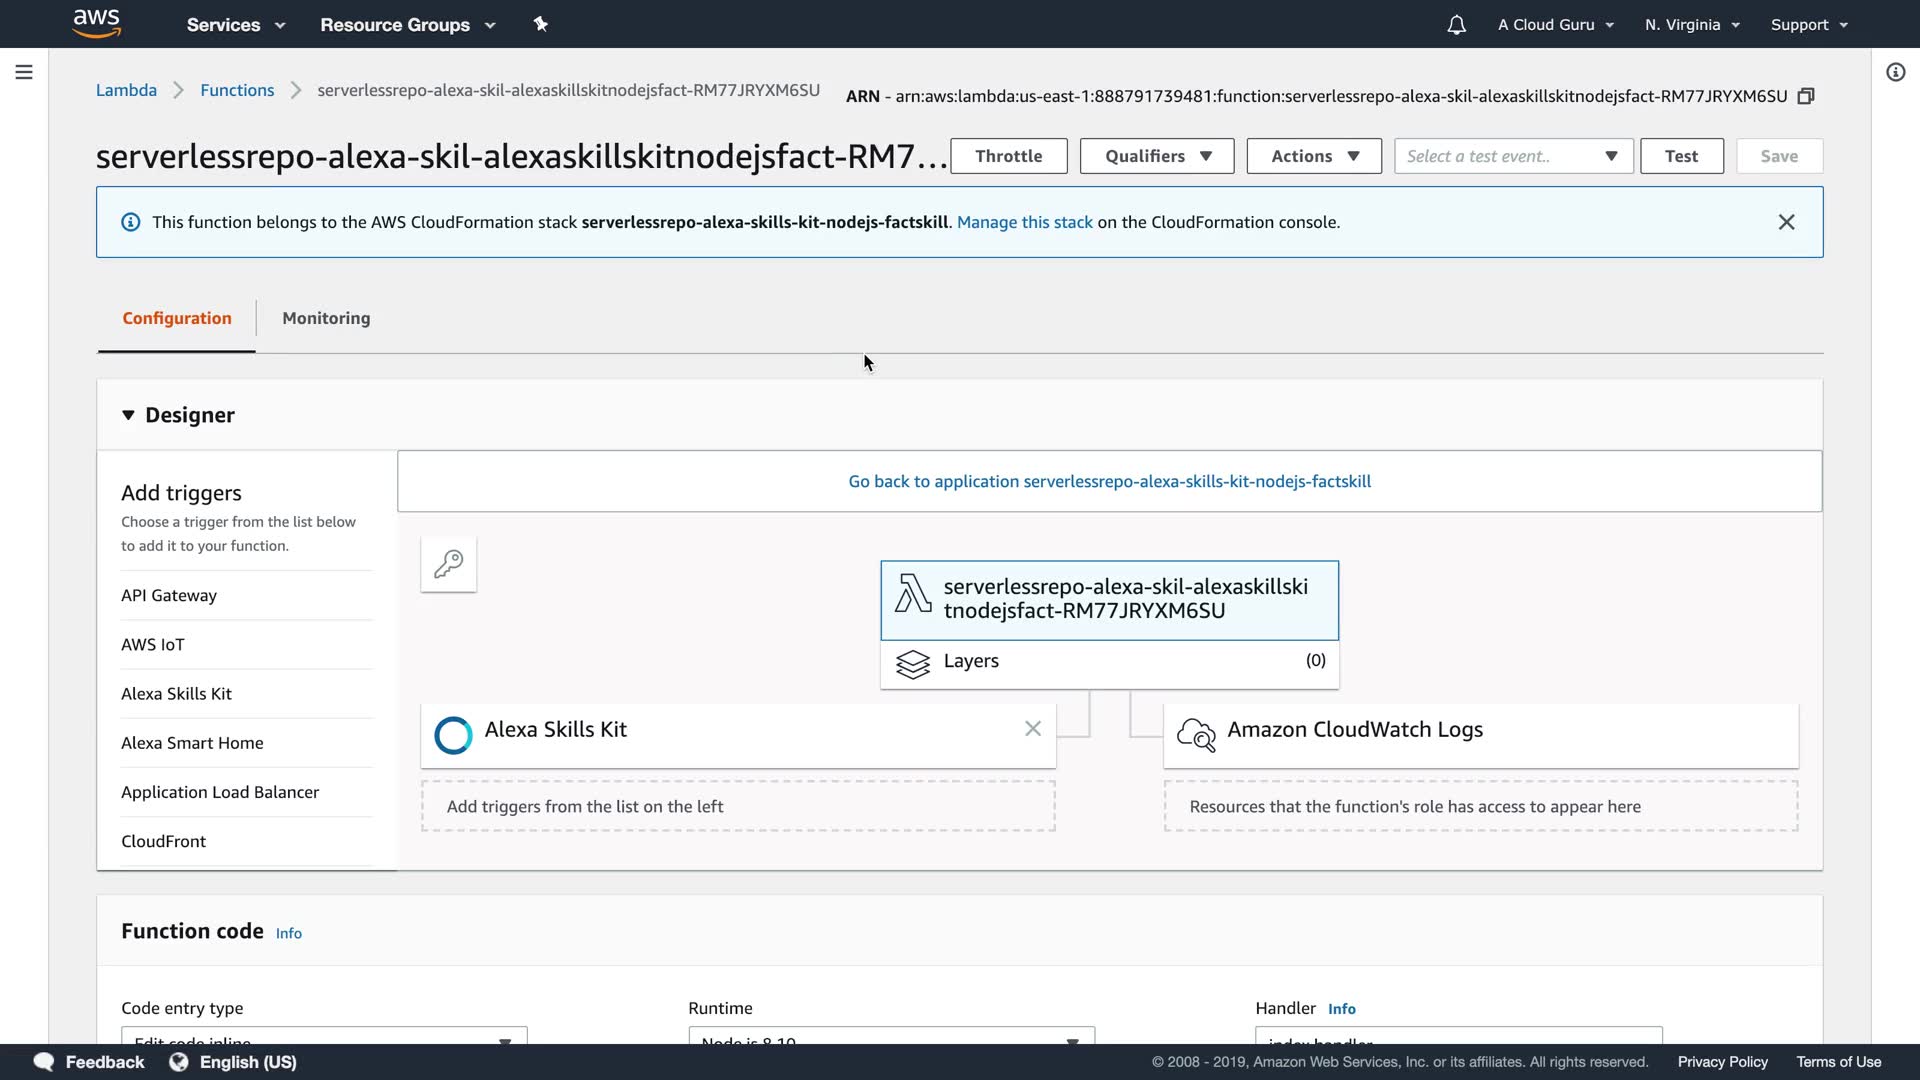Switch to the Monitoring tab
The height and width of the screenshot is (1080, 1920).
pos(326,318)
